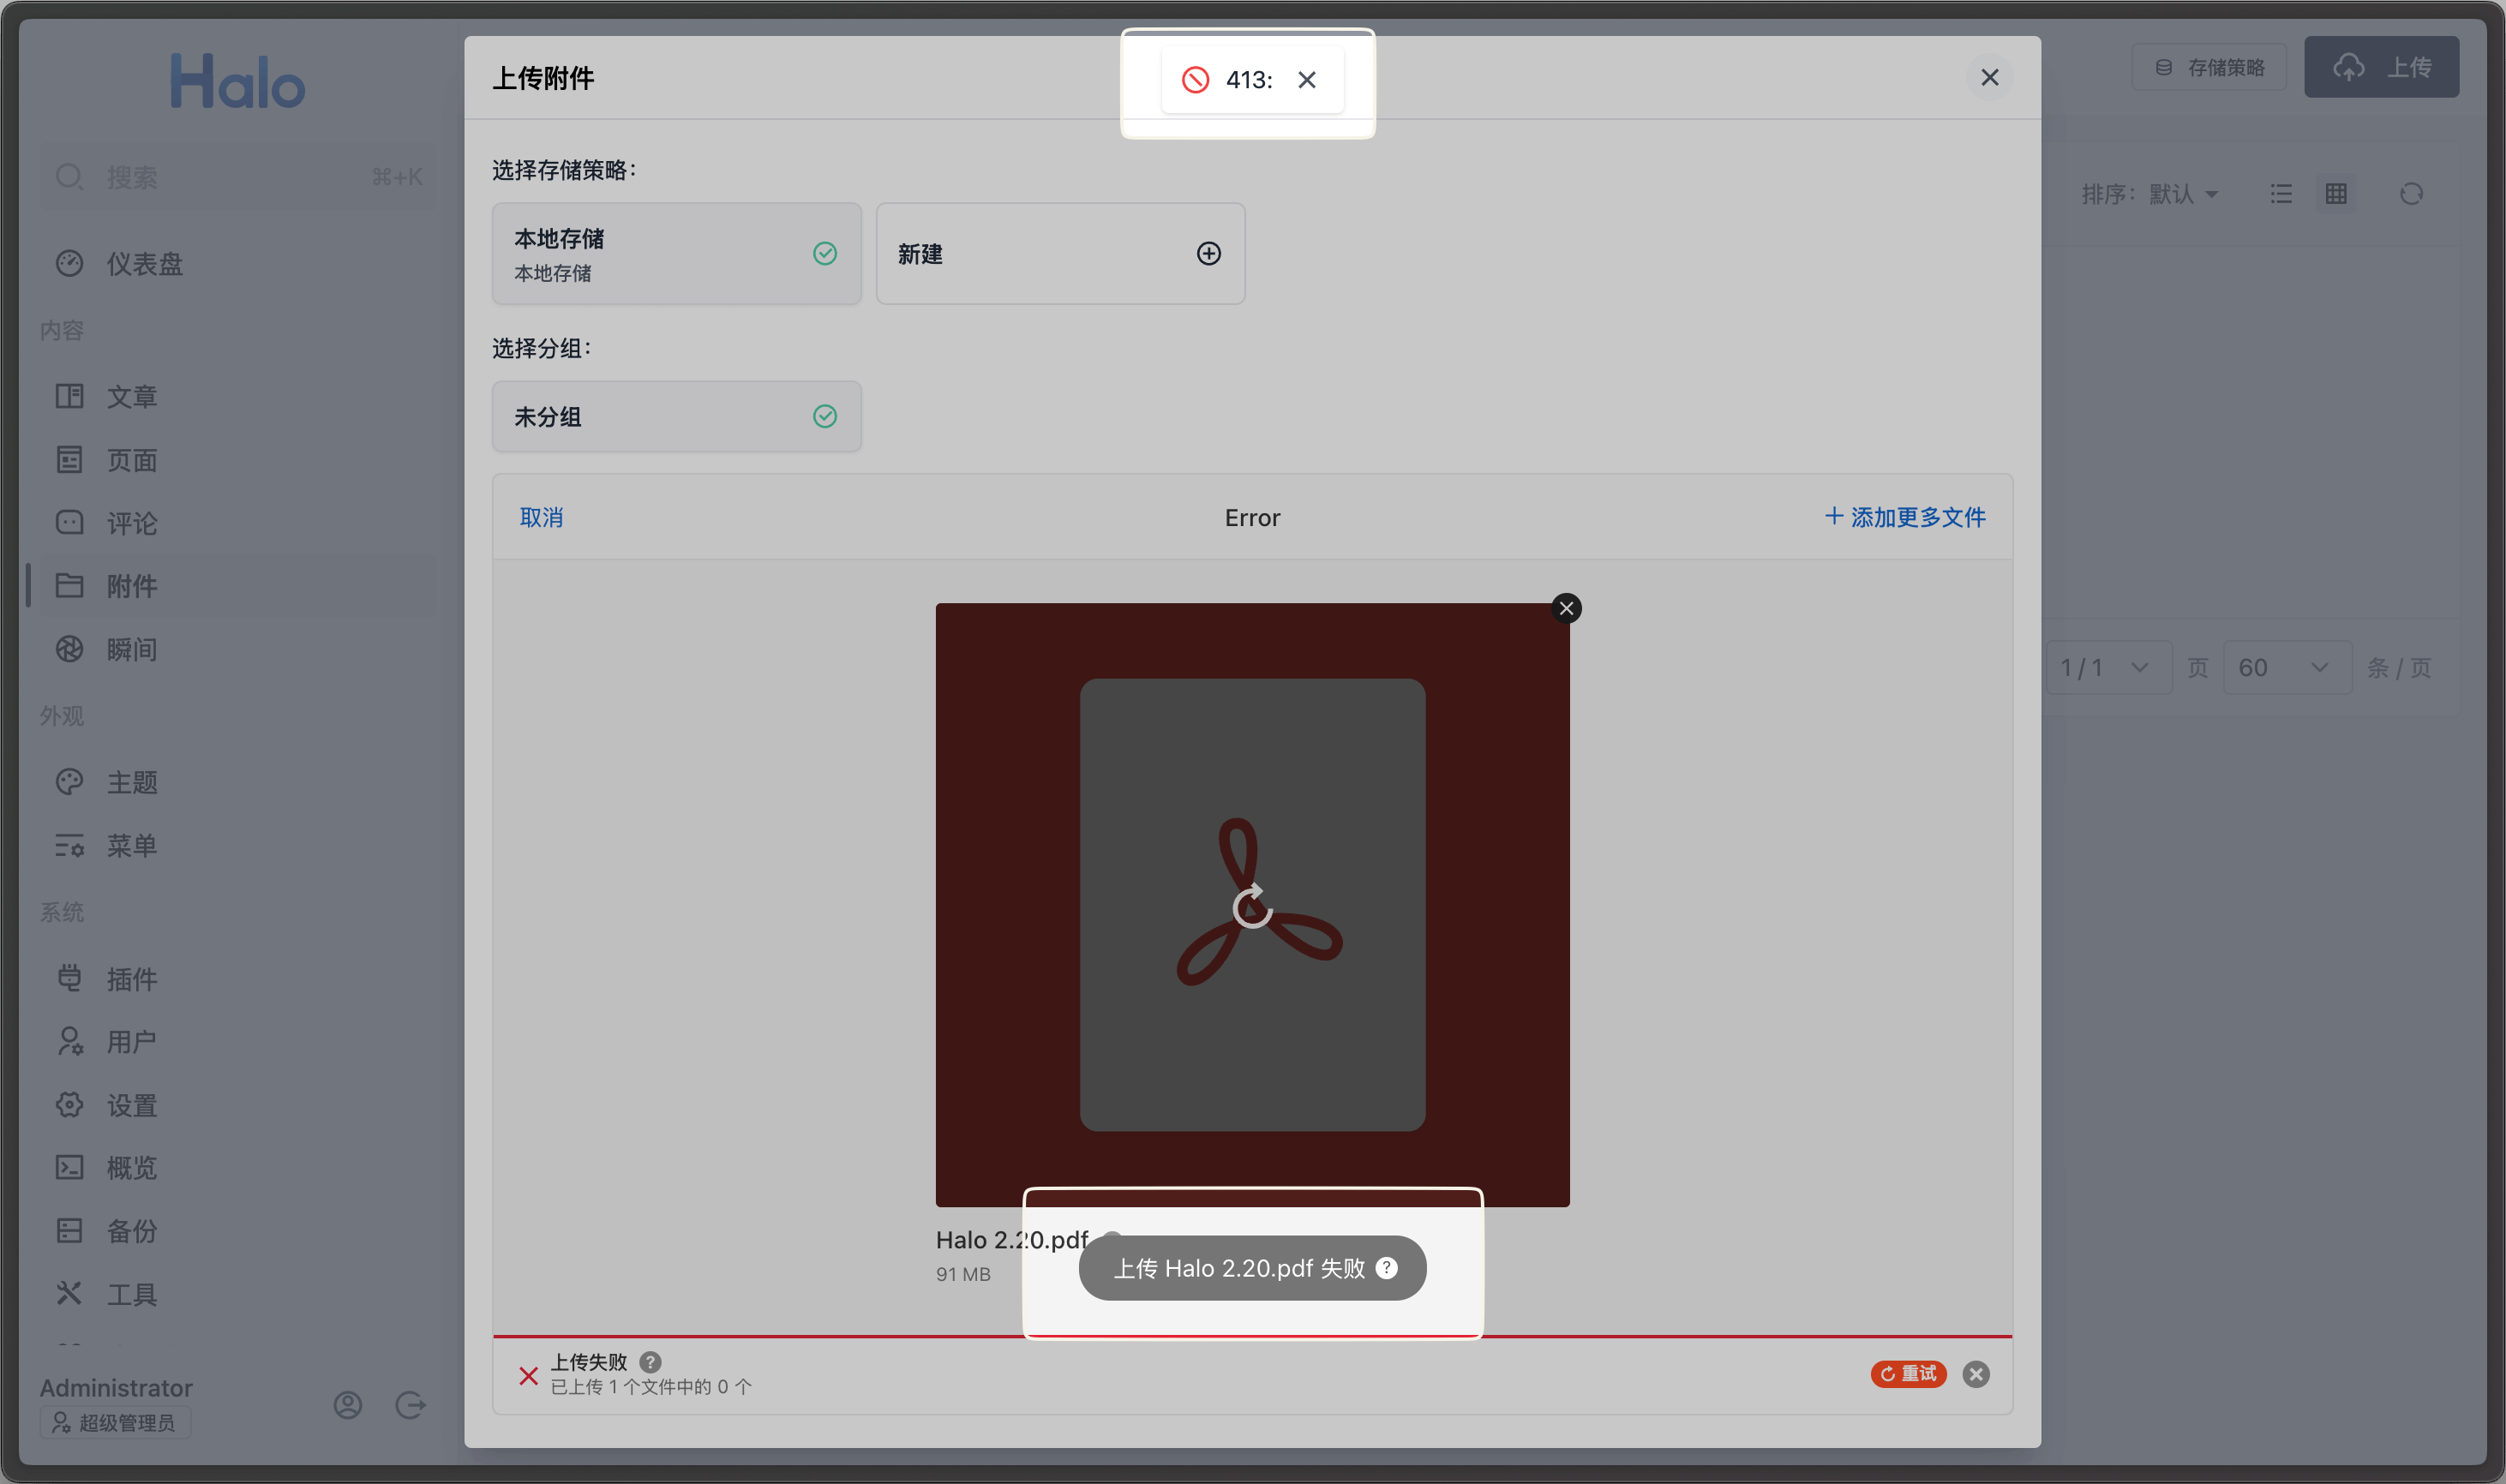Image resolution: width=2506 pixels, height=1484 pixels.
Task: Select the 未分组 group option
Action: click(x=676, y=416)
